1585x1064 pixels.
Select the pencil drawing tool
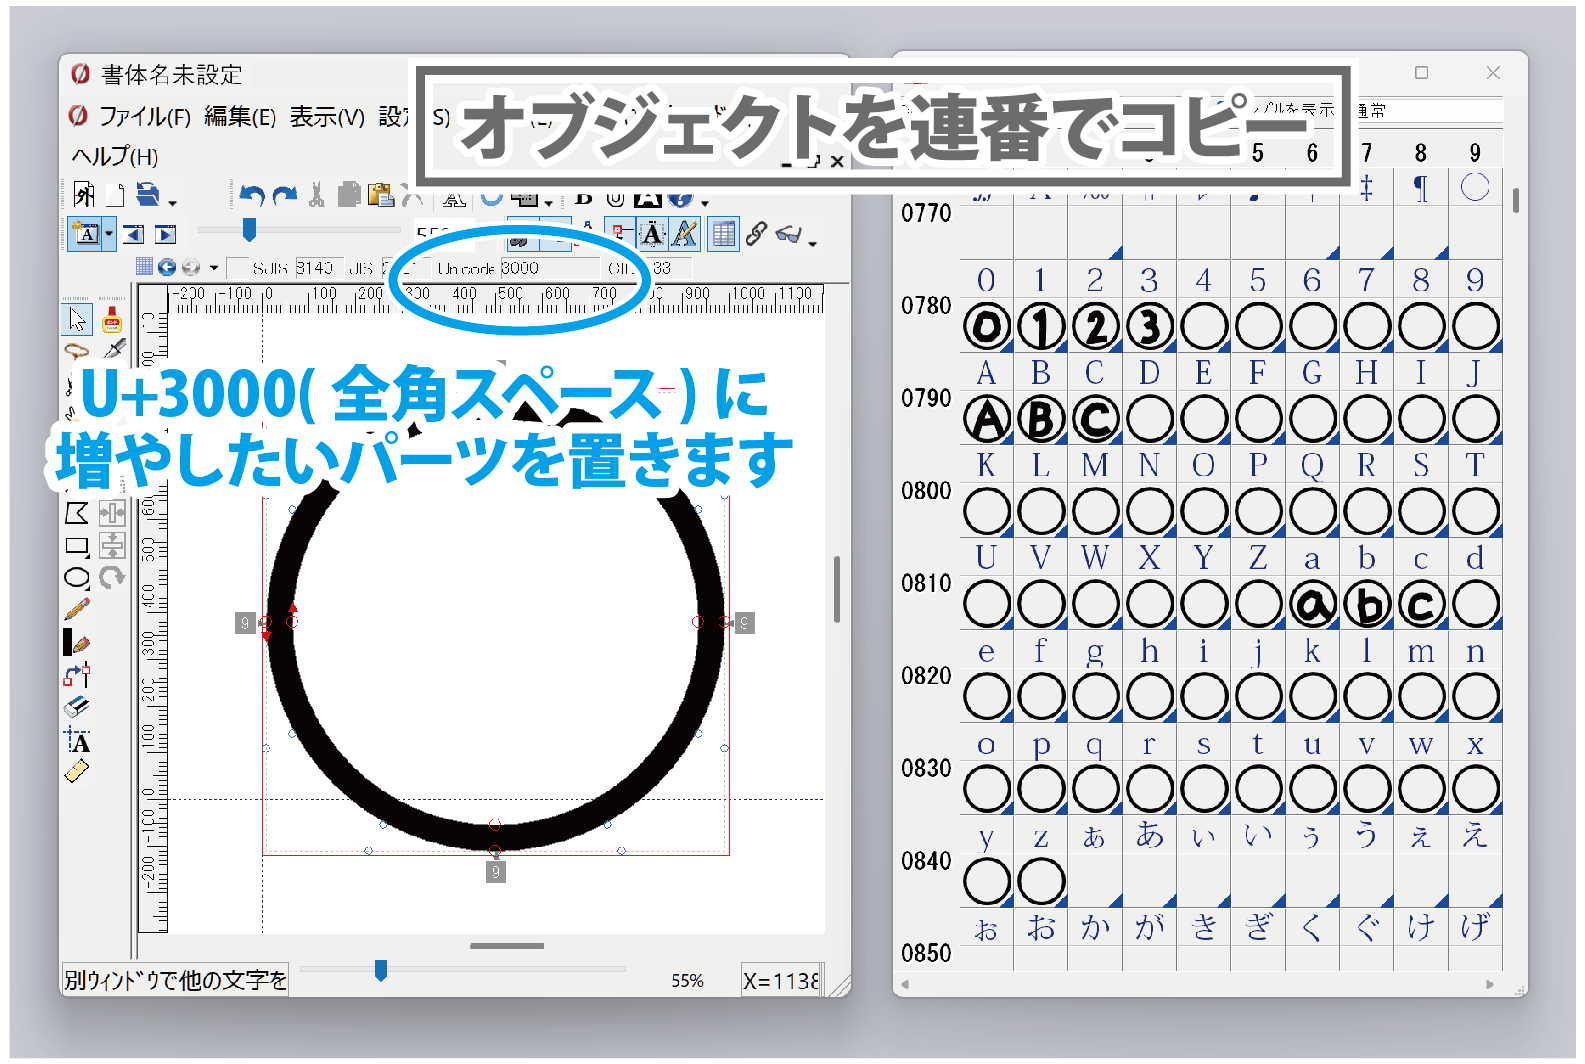(x=77, y=609)
